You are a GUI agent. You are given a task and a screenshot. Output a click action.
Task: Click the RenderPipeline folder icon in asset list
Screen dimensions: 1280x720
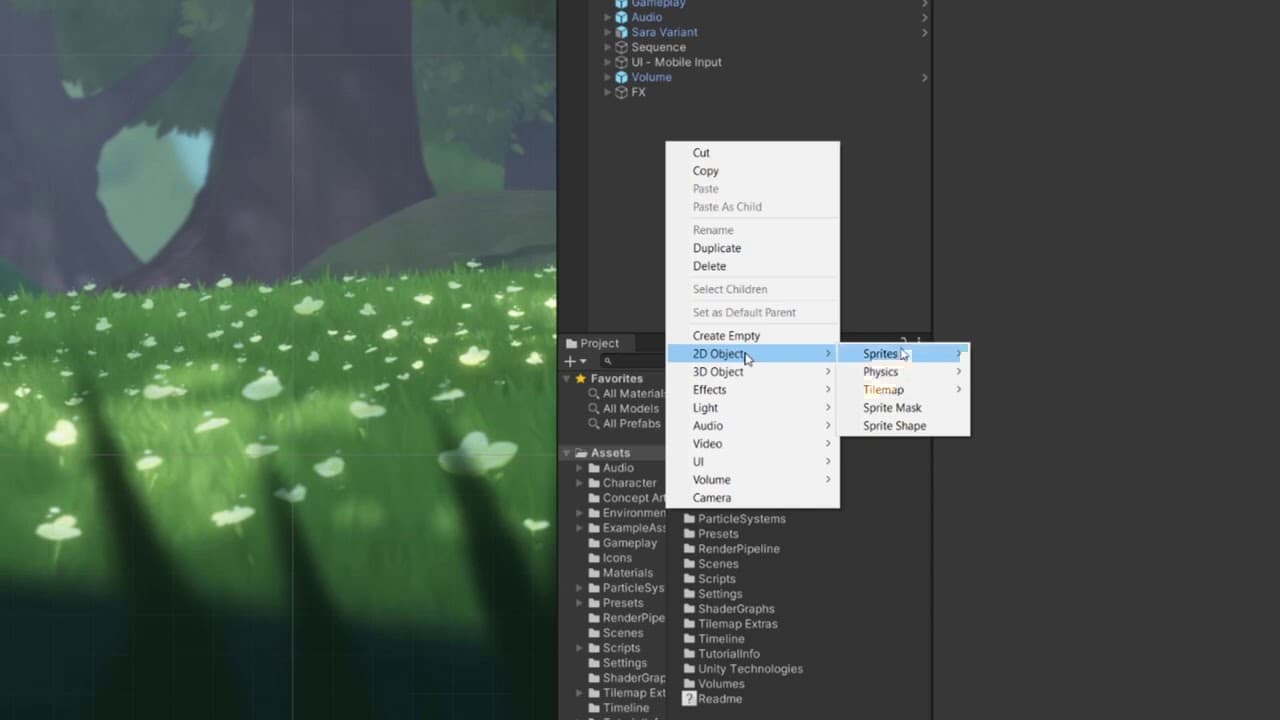688,549
